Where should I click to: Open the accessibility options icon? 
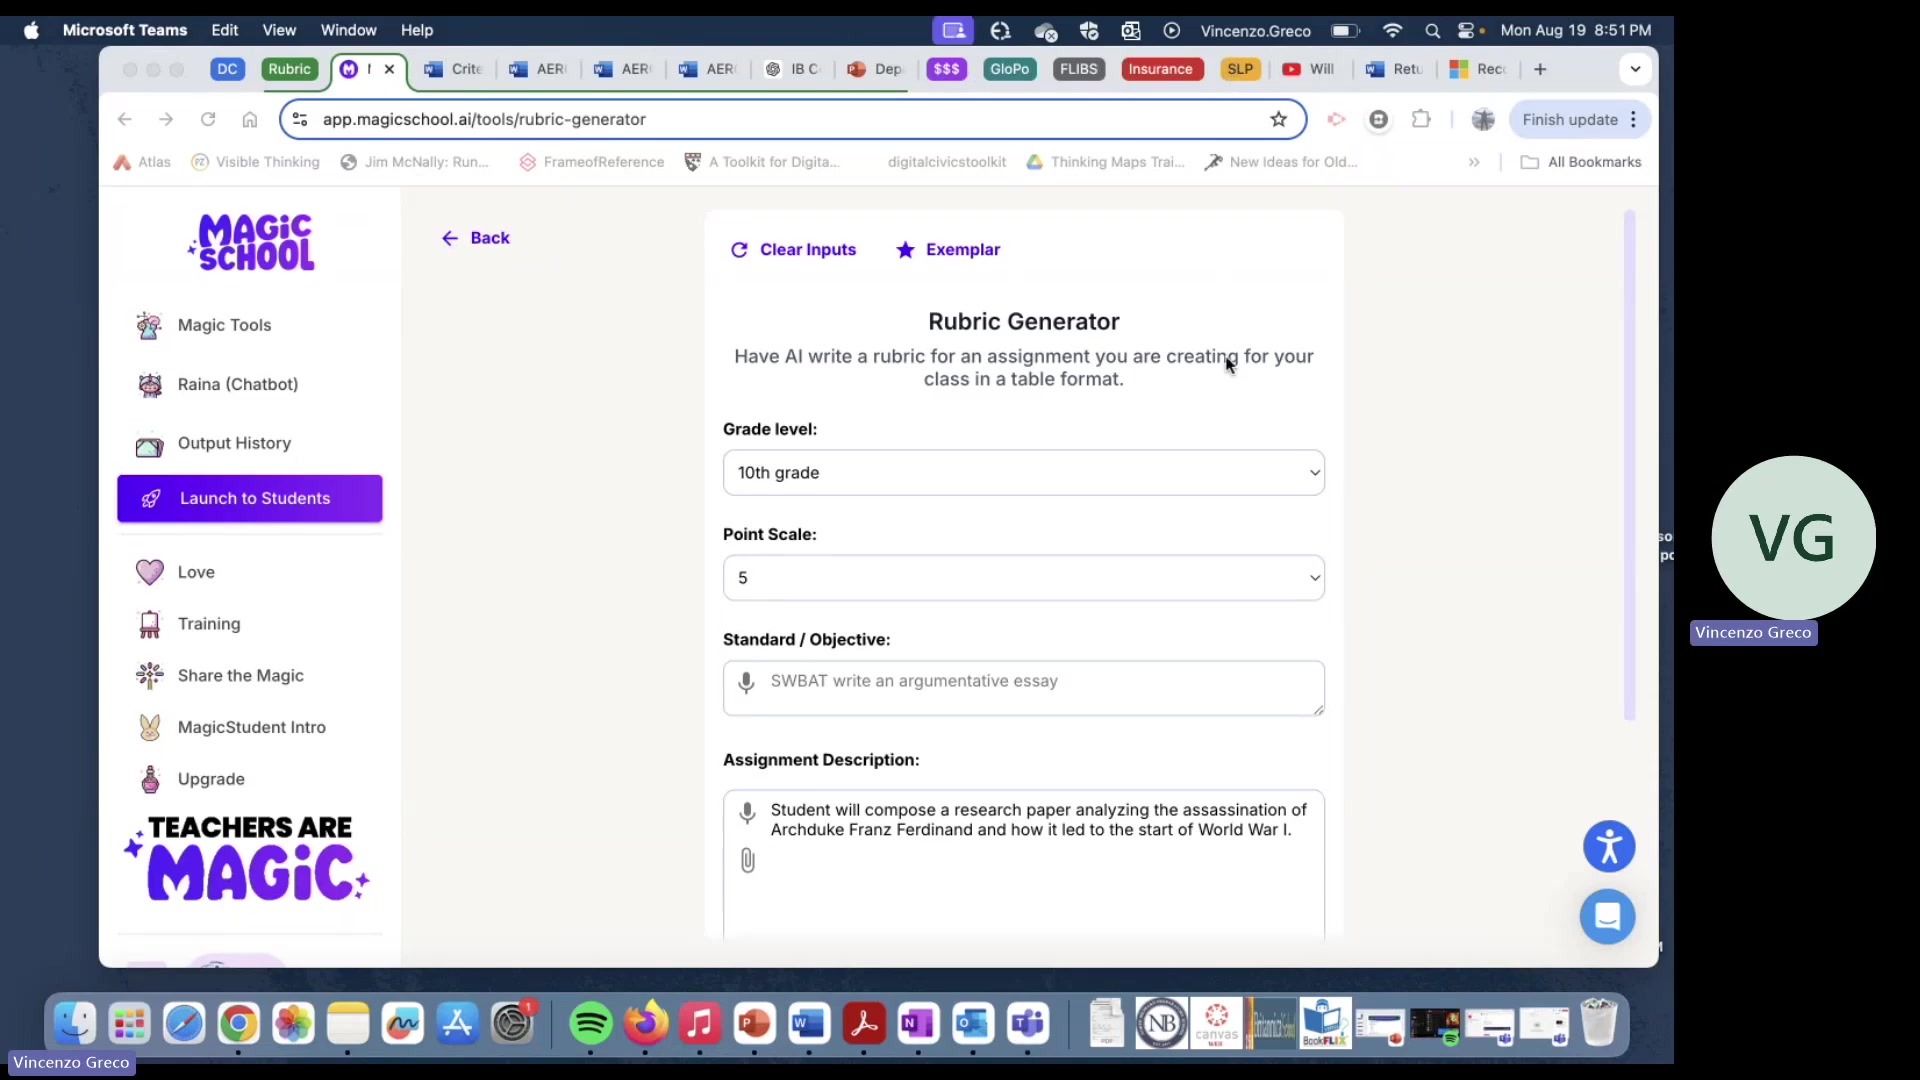1608,846
